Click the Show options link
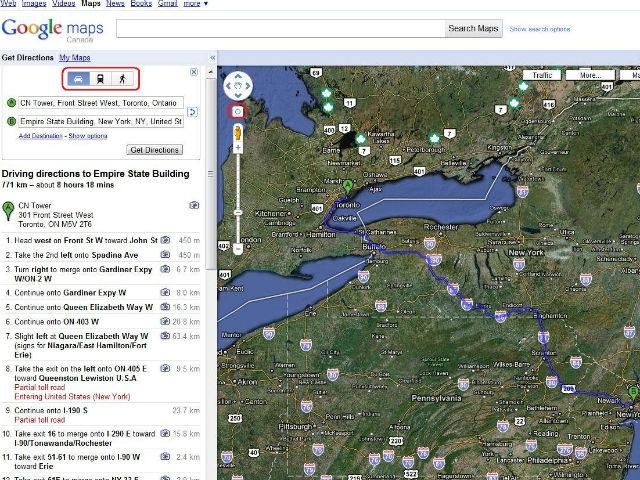The image size is (640, 480). 87,135
